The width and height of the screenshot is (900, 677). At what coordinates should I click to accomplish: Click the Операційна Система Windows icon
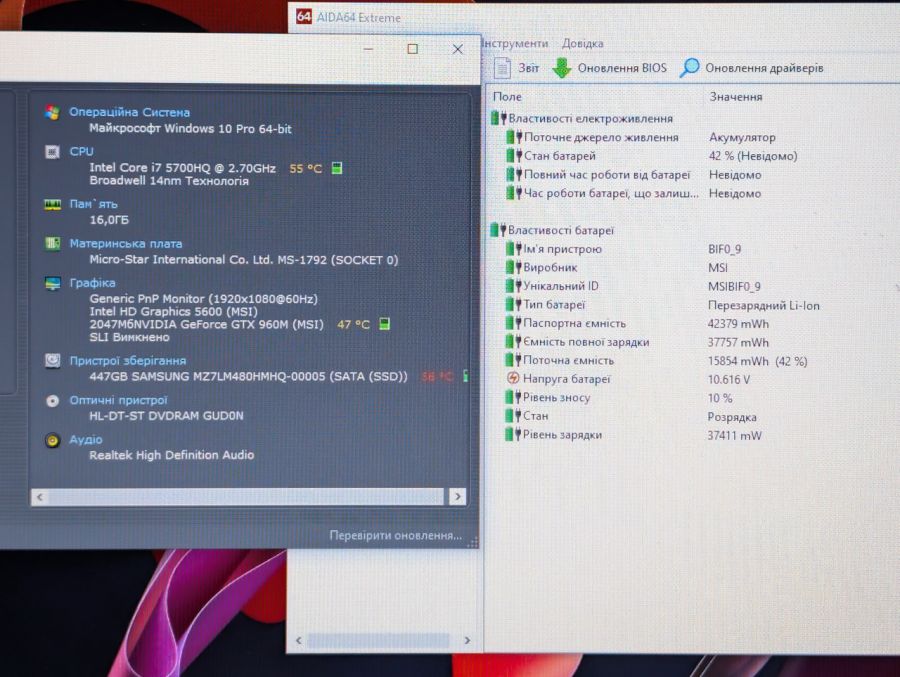(x=52, y=112)
